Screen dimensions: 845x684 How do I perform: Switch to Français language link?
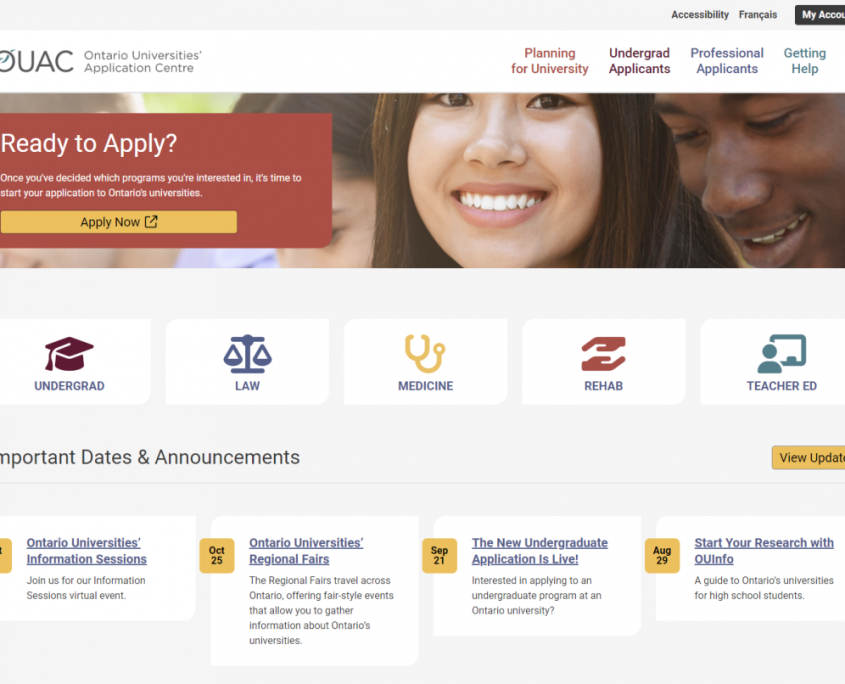click(x=758, y=15)
